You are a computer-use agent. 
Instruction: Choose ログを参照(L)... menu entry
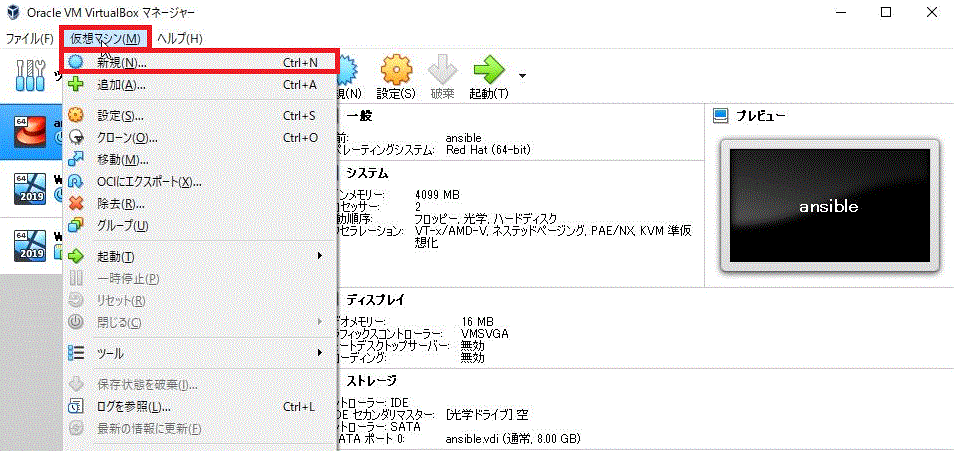coord(200,407)
